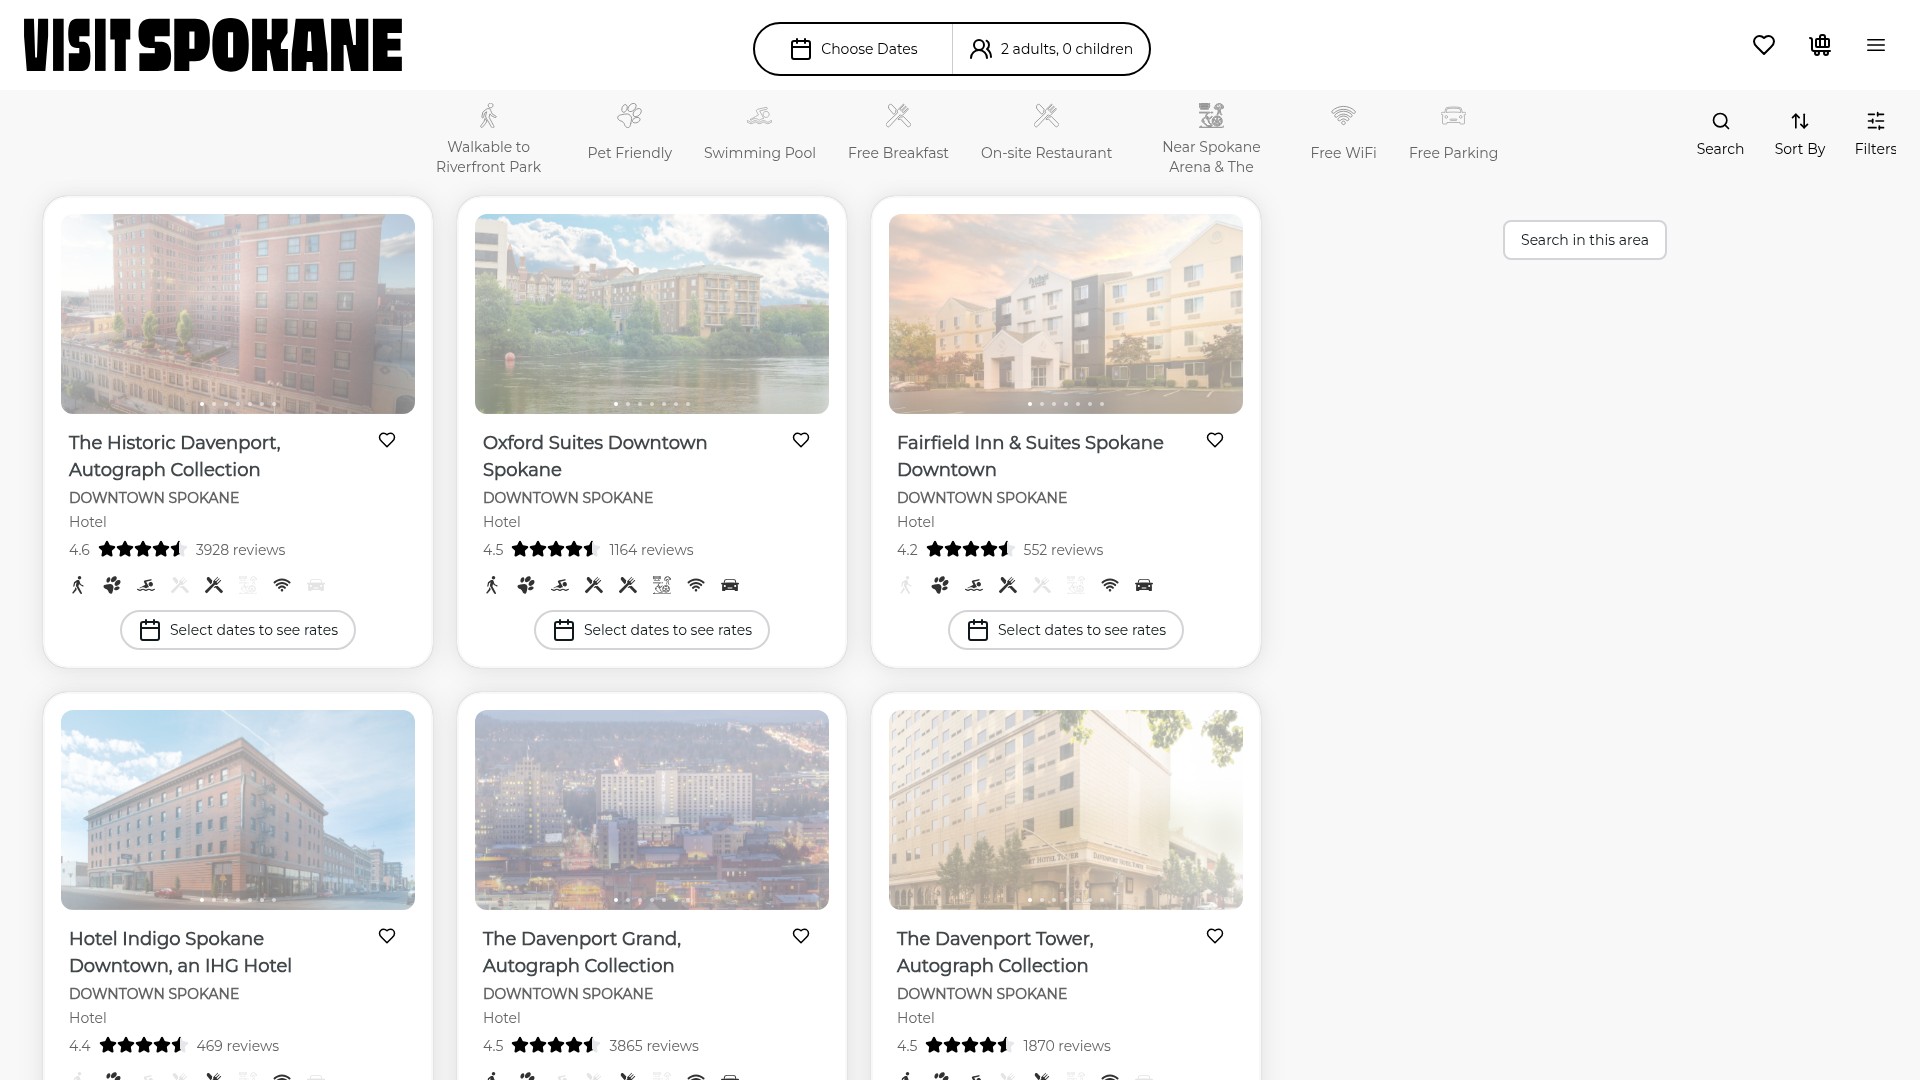Click walkable icon on Historic Davenport card

(78, 585)
